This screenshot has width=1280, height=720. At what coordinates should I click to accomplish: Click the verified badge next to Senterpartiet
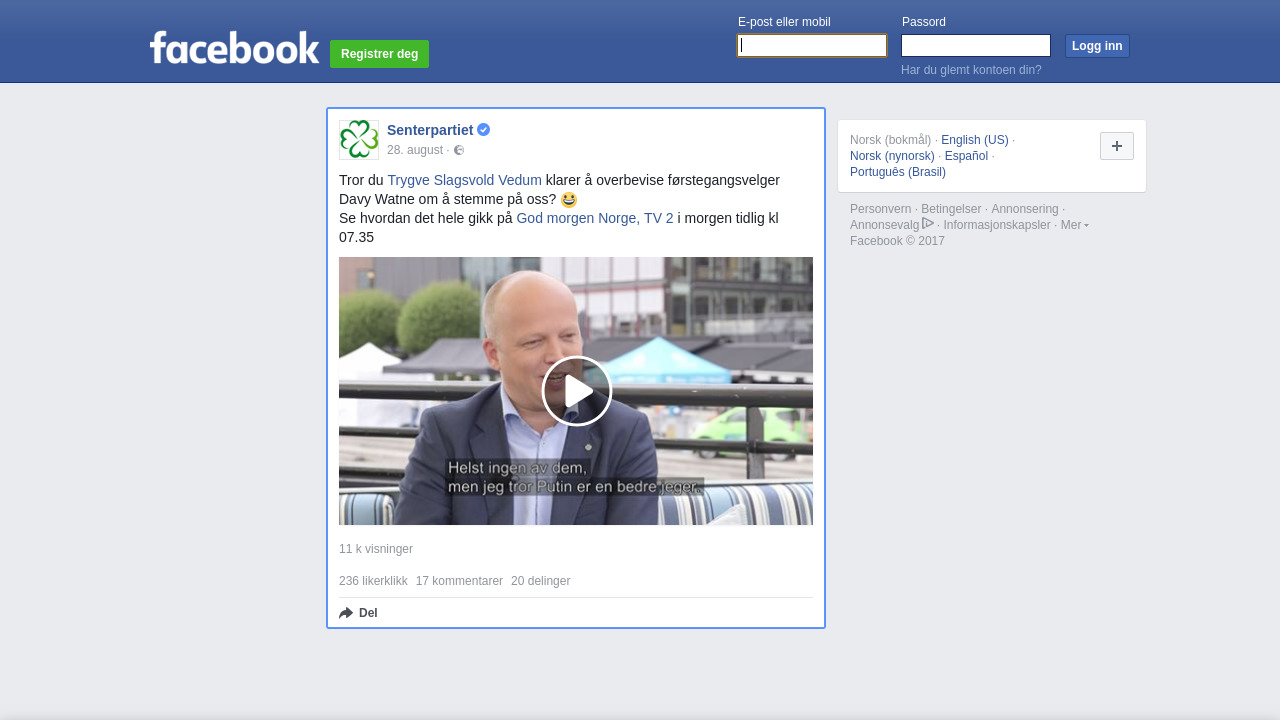[x=483, y=130]
